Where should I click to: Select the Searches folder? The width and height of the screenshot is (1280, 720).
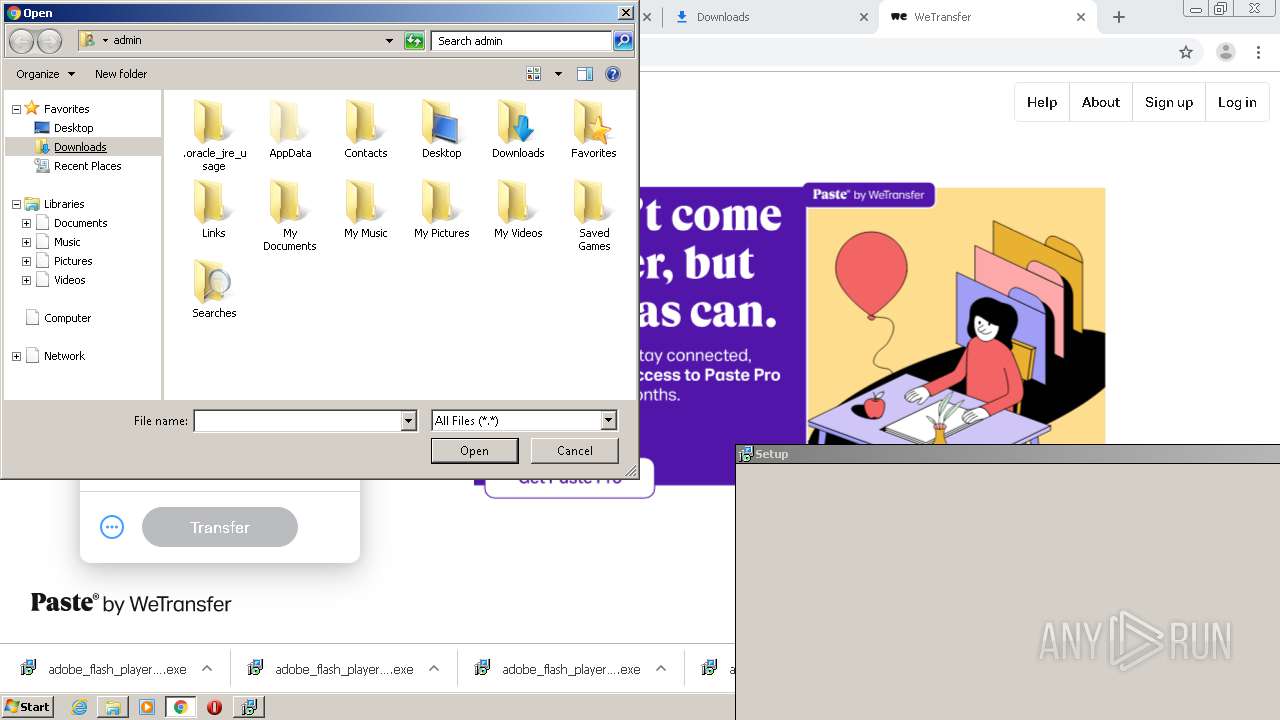tap(214, 289)
